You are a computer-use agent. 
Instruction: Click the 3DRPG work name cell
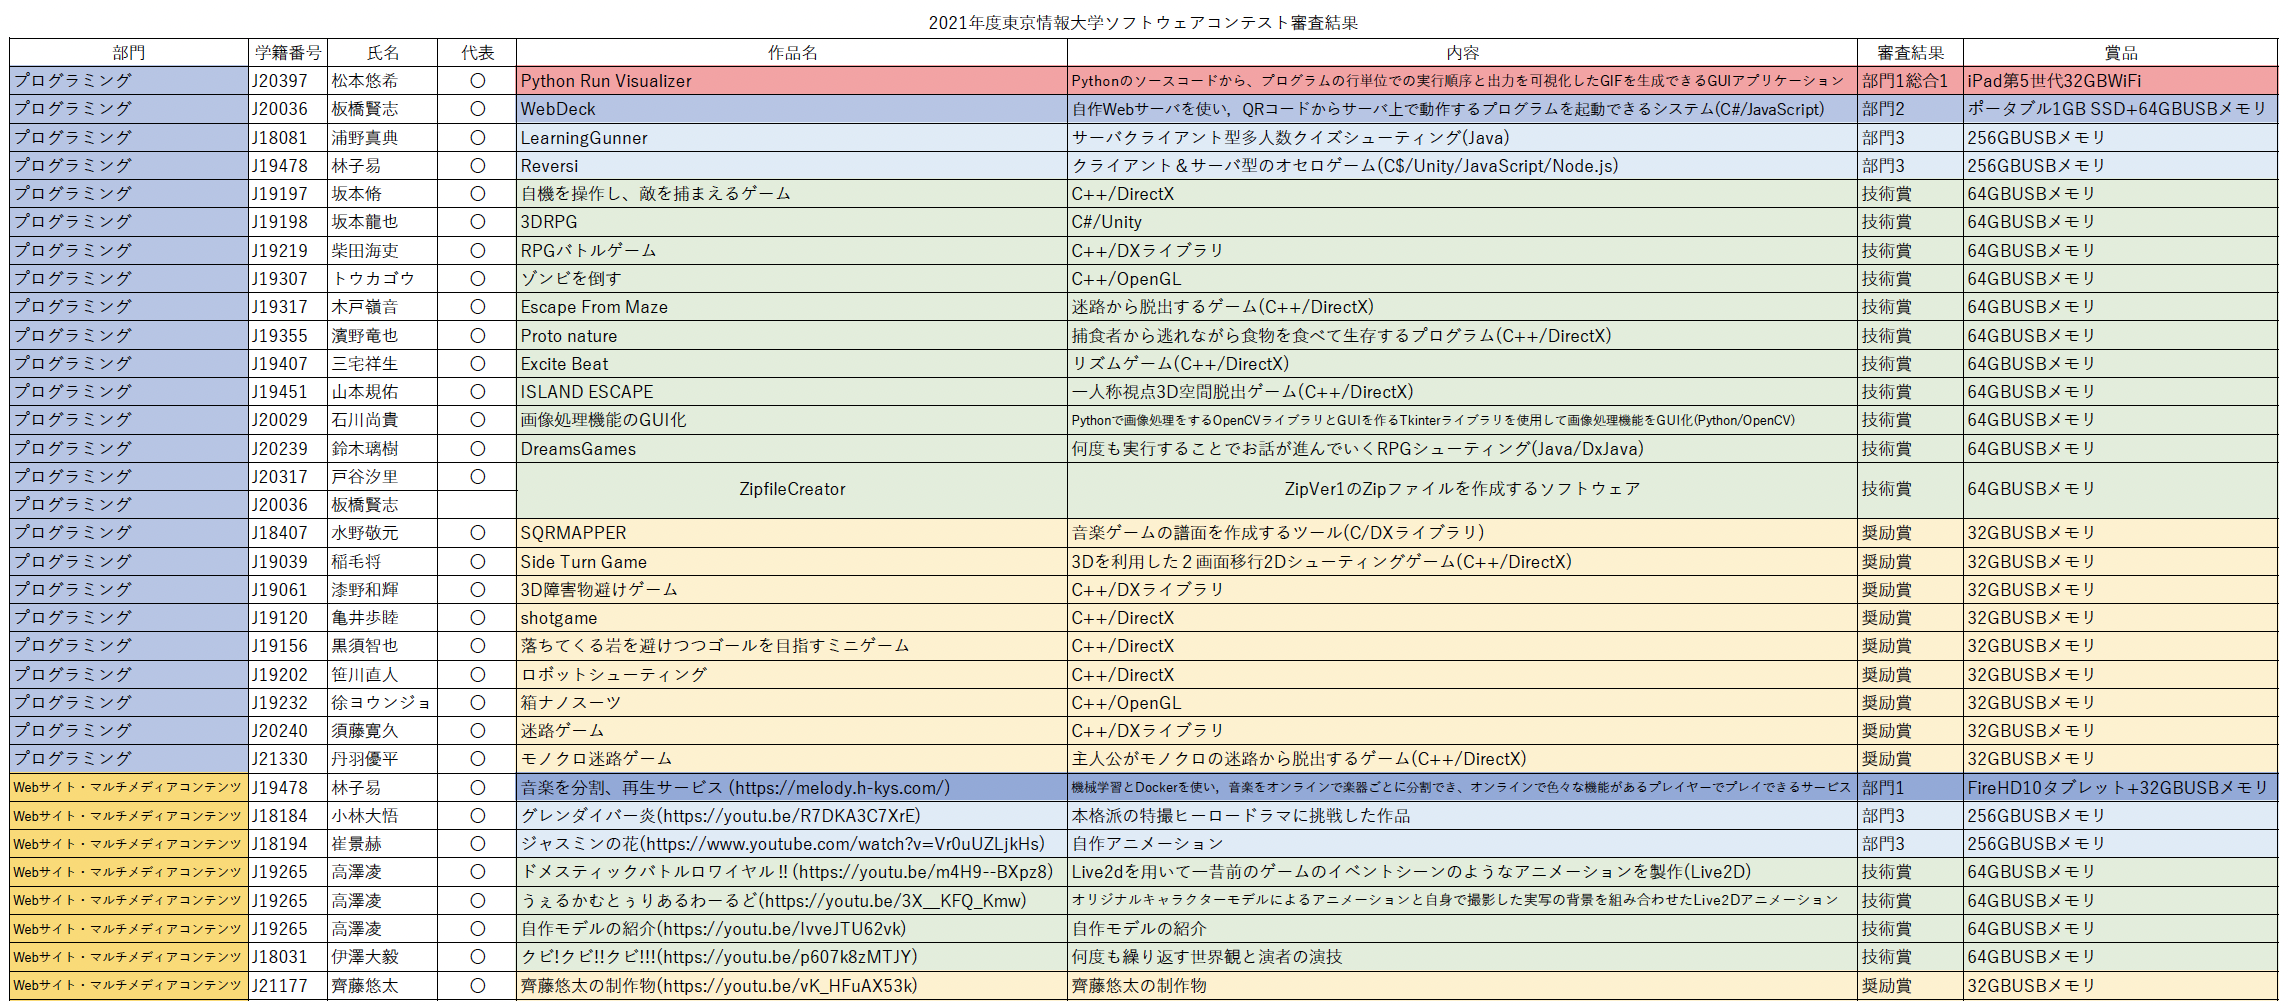[x=792, y=222]
